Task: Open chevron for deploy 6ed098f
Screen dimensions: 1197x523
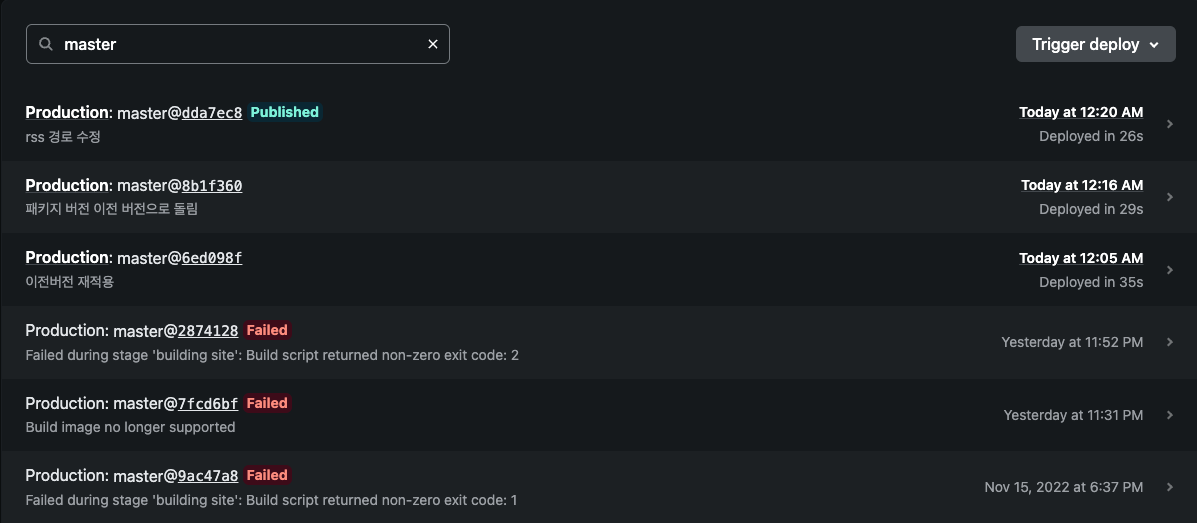Action: (x=1170, y=270)
